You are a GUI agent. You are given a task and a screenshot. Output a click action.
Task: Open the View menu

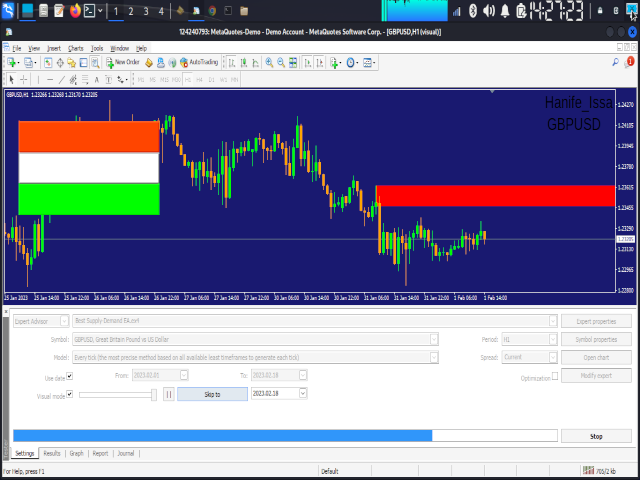34,48
